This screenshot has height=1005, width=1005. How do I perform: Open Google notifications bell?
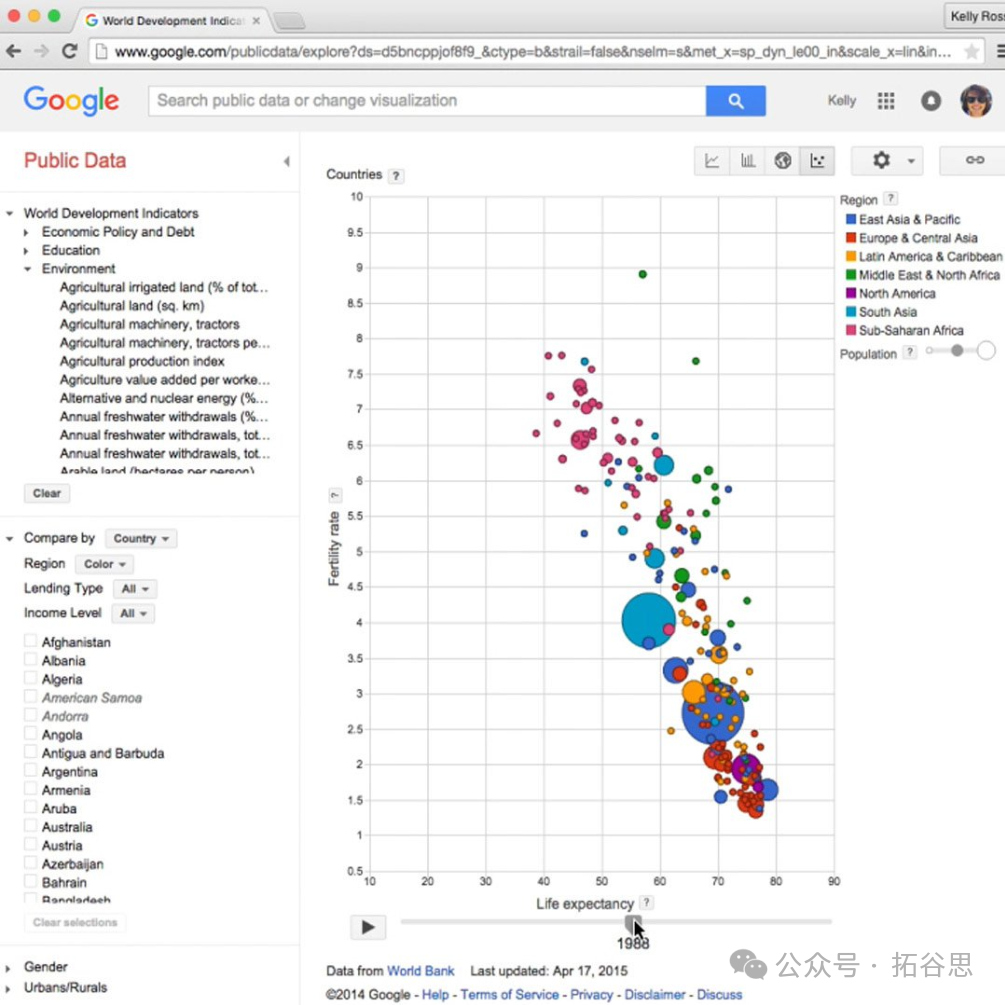(x=931, y=101)
